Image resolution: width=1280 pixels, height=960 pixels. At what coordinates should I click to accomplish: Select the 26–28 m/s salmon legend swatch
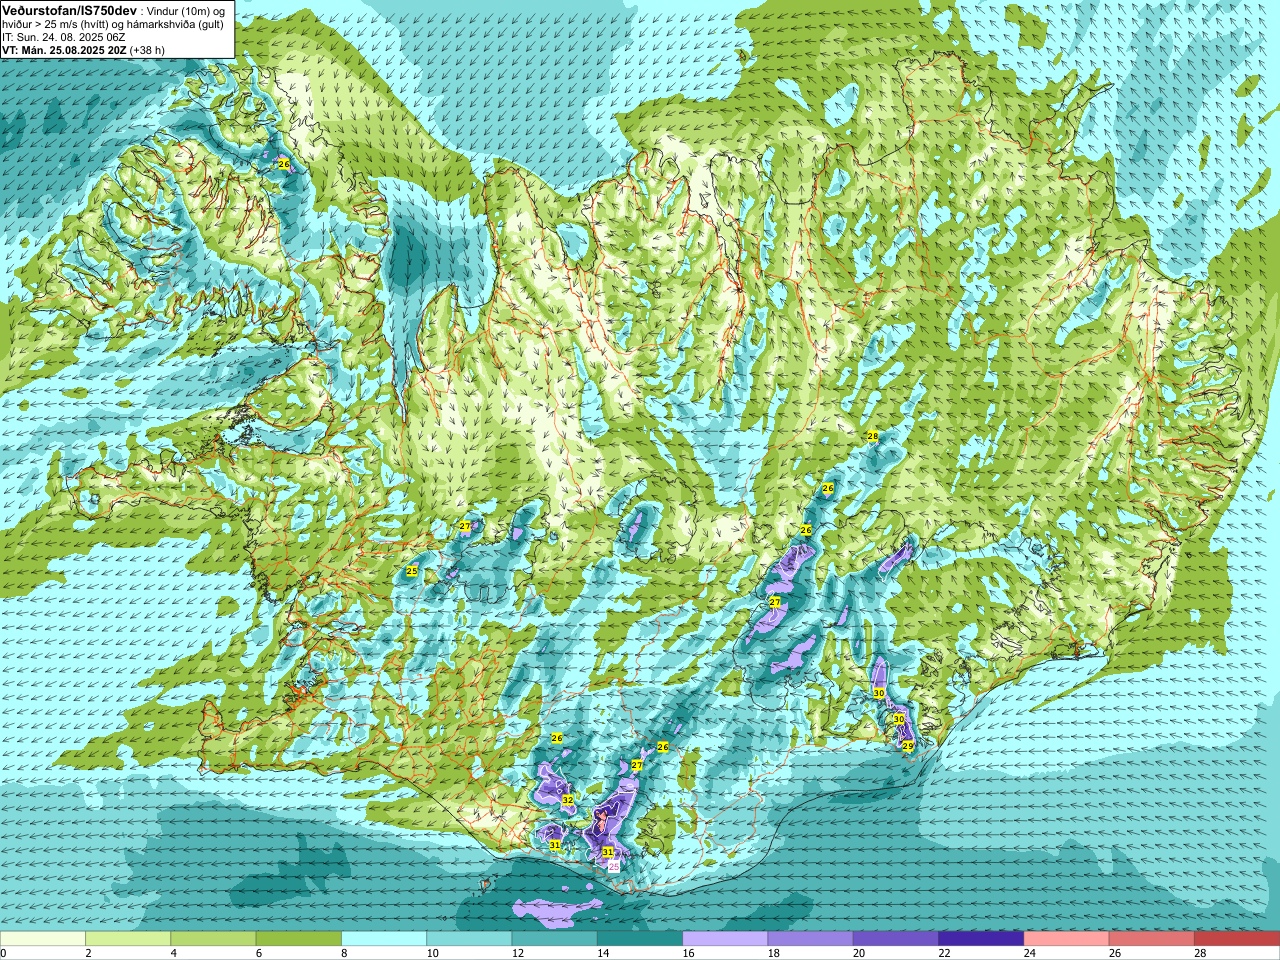coord(1152,939)
